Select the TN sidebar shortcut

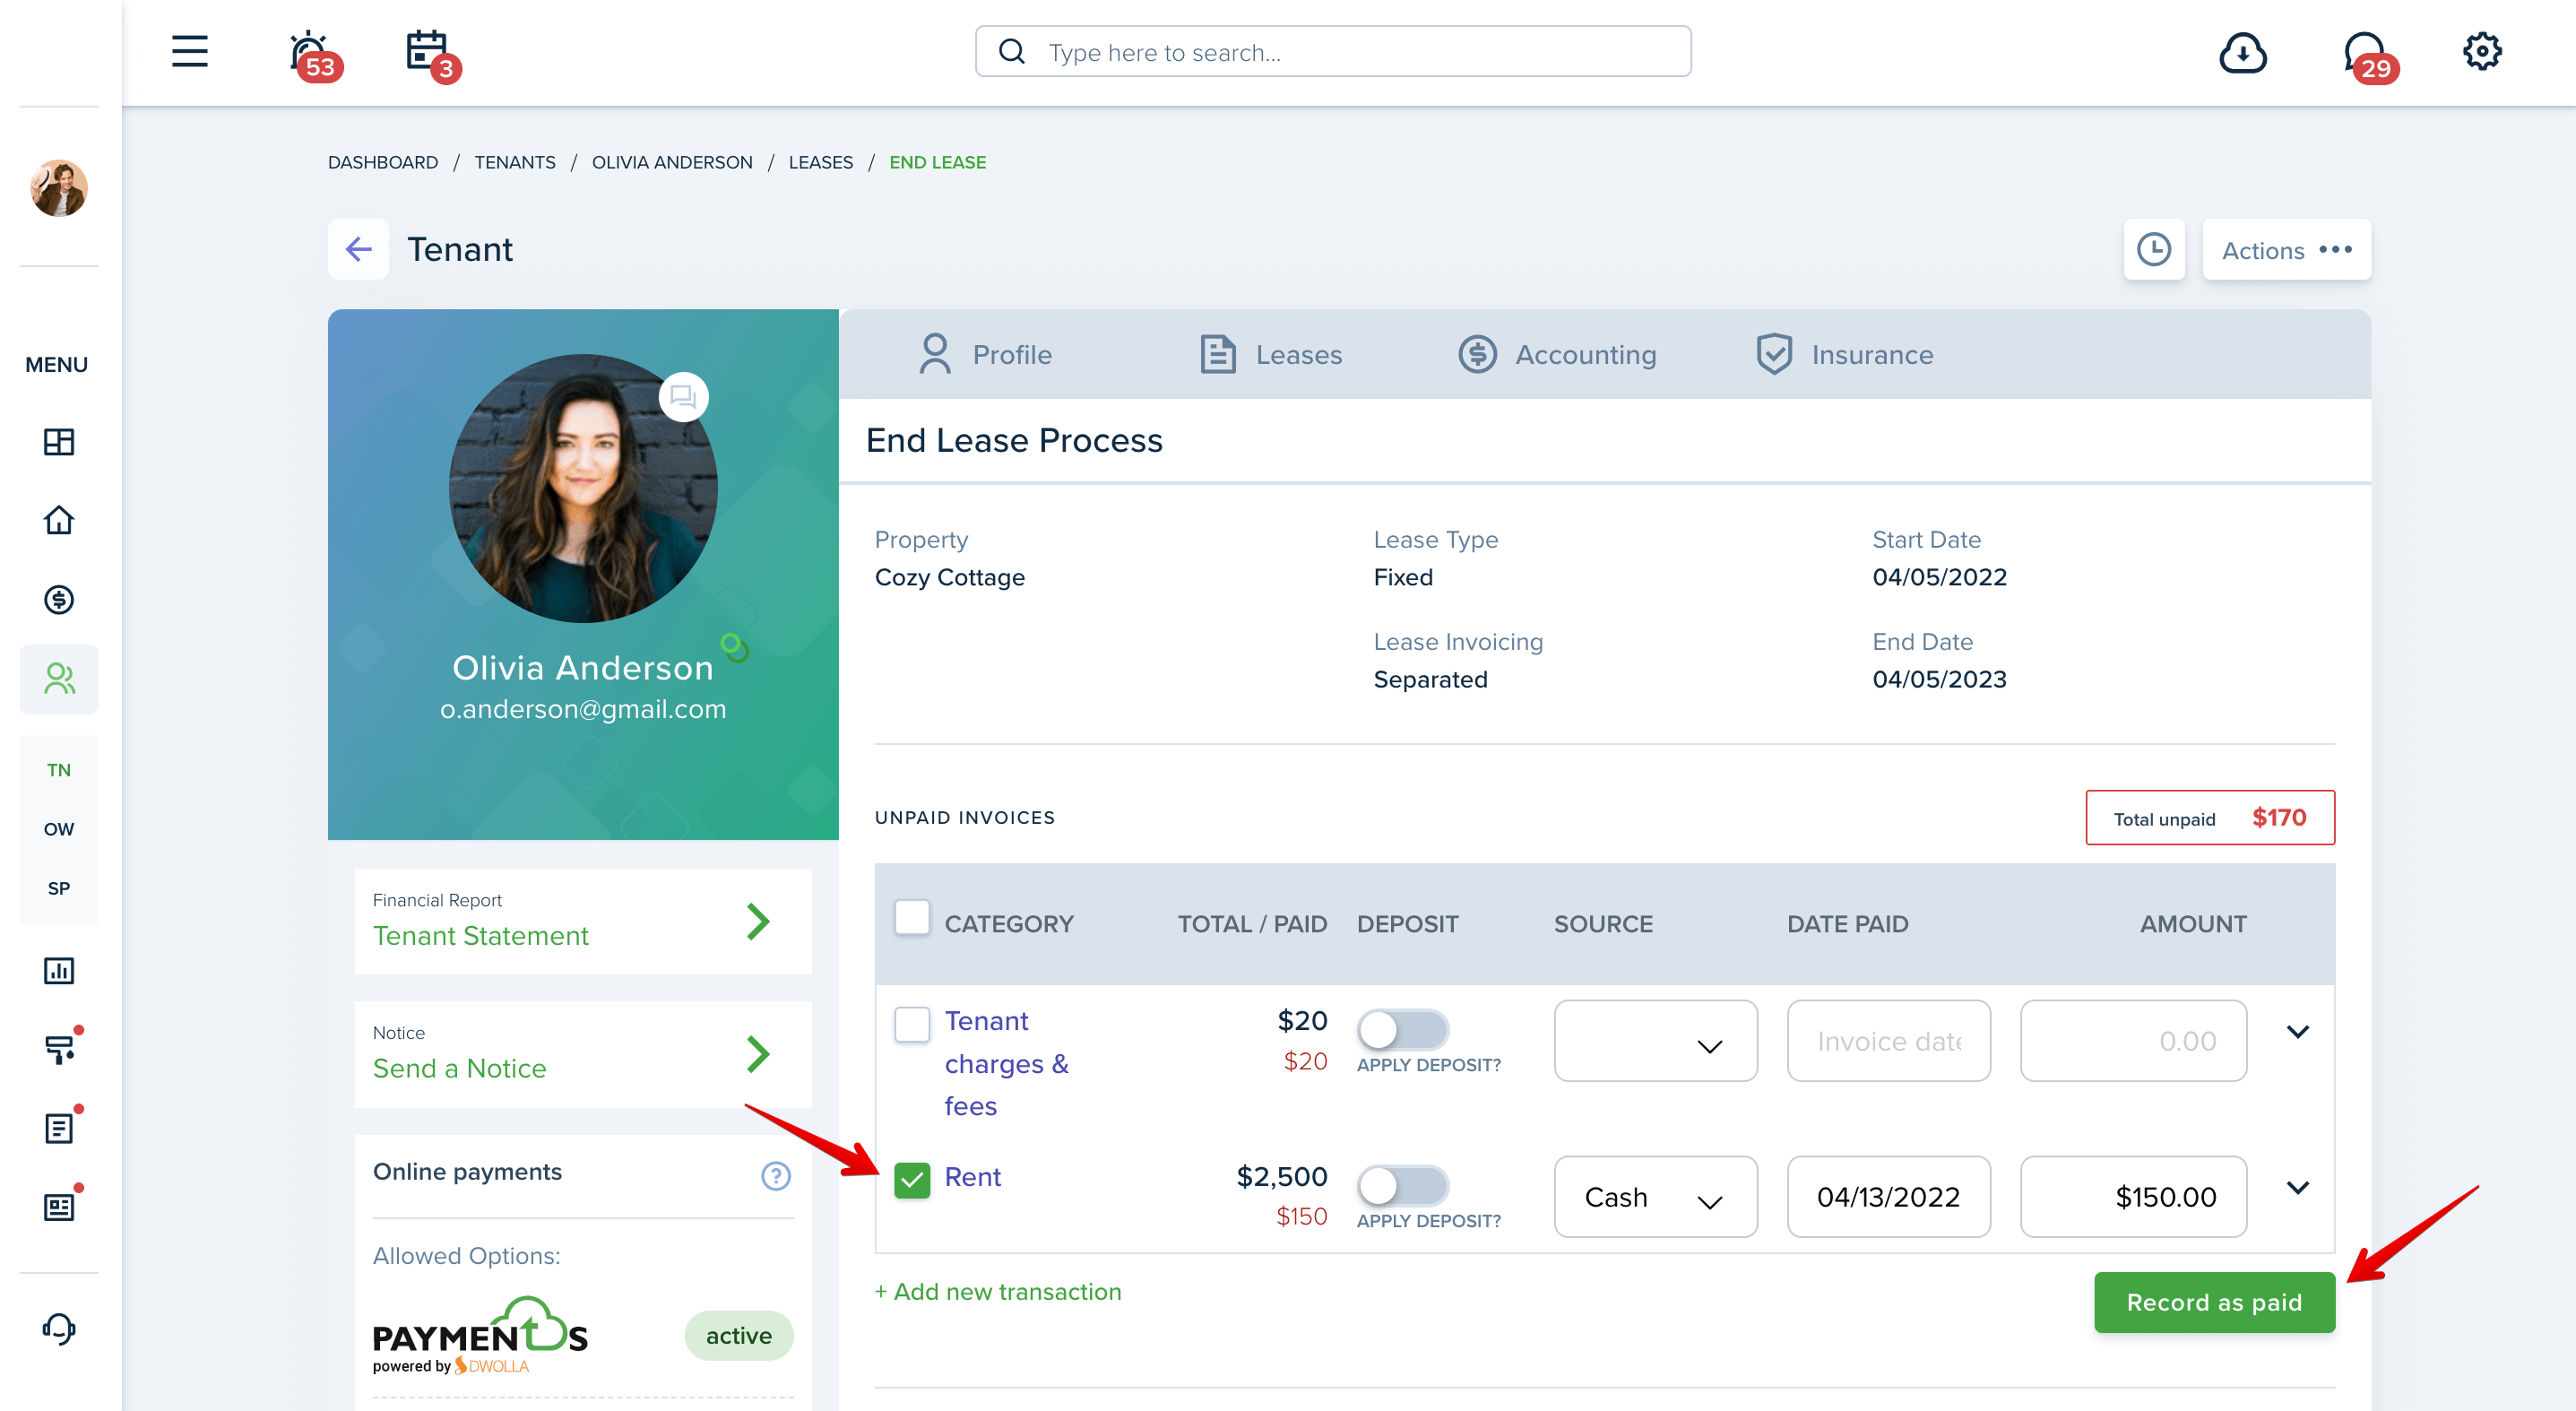tap(59, 770)
